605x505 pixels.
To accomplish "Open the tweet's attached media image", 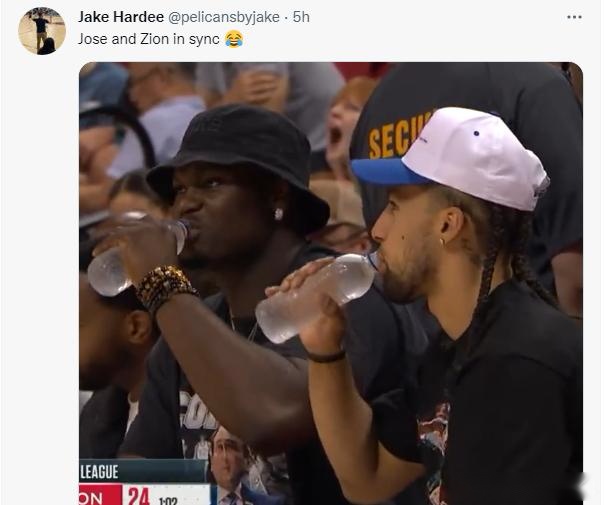I will click(x=331, y=283).
